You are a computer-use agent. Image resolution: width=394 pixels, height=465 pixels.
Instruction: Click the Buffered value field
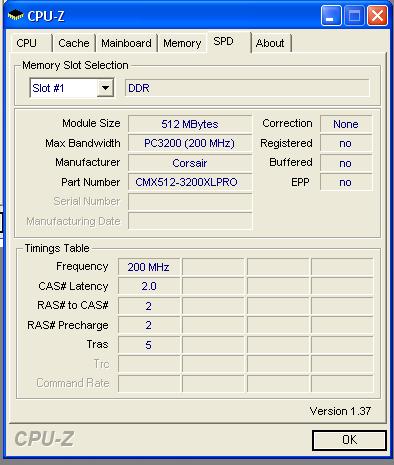click(x=346, y=163)
